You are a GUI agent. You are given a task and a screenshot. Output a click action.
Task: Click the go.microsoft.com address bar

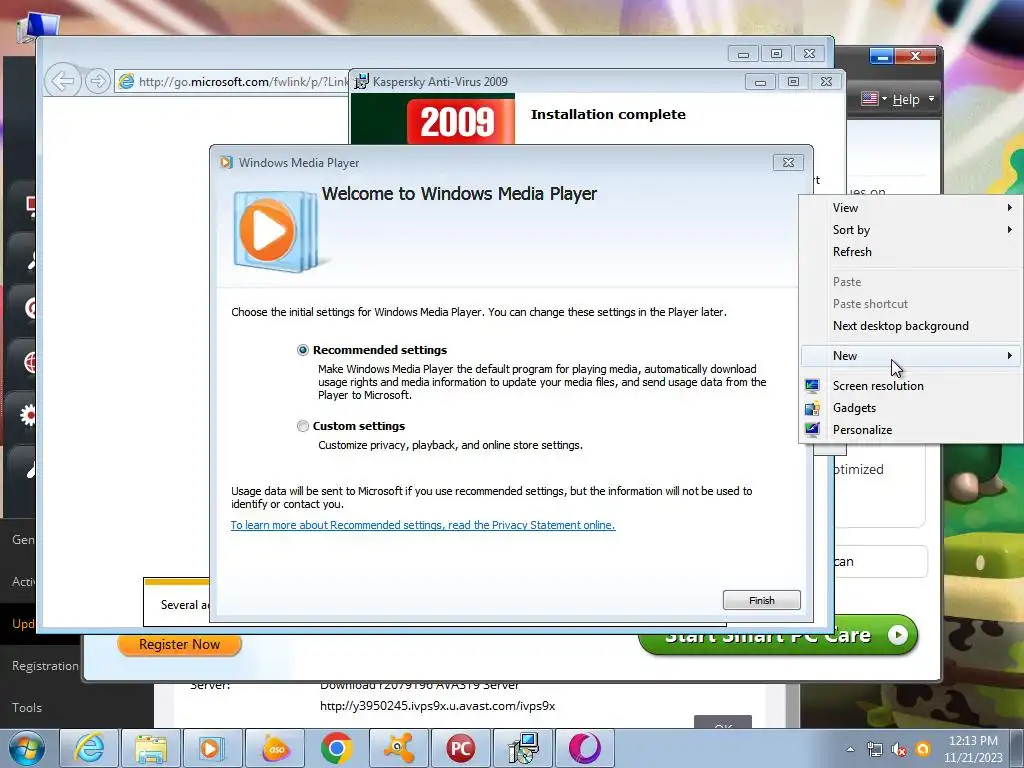pyautogui.click(x=232, y=82)
